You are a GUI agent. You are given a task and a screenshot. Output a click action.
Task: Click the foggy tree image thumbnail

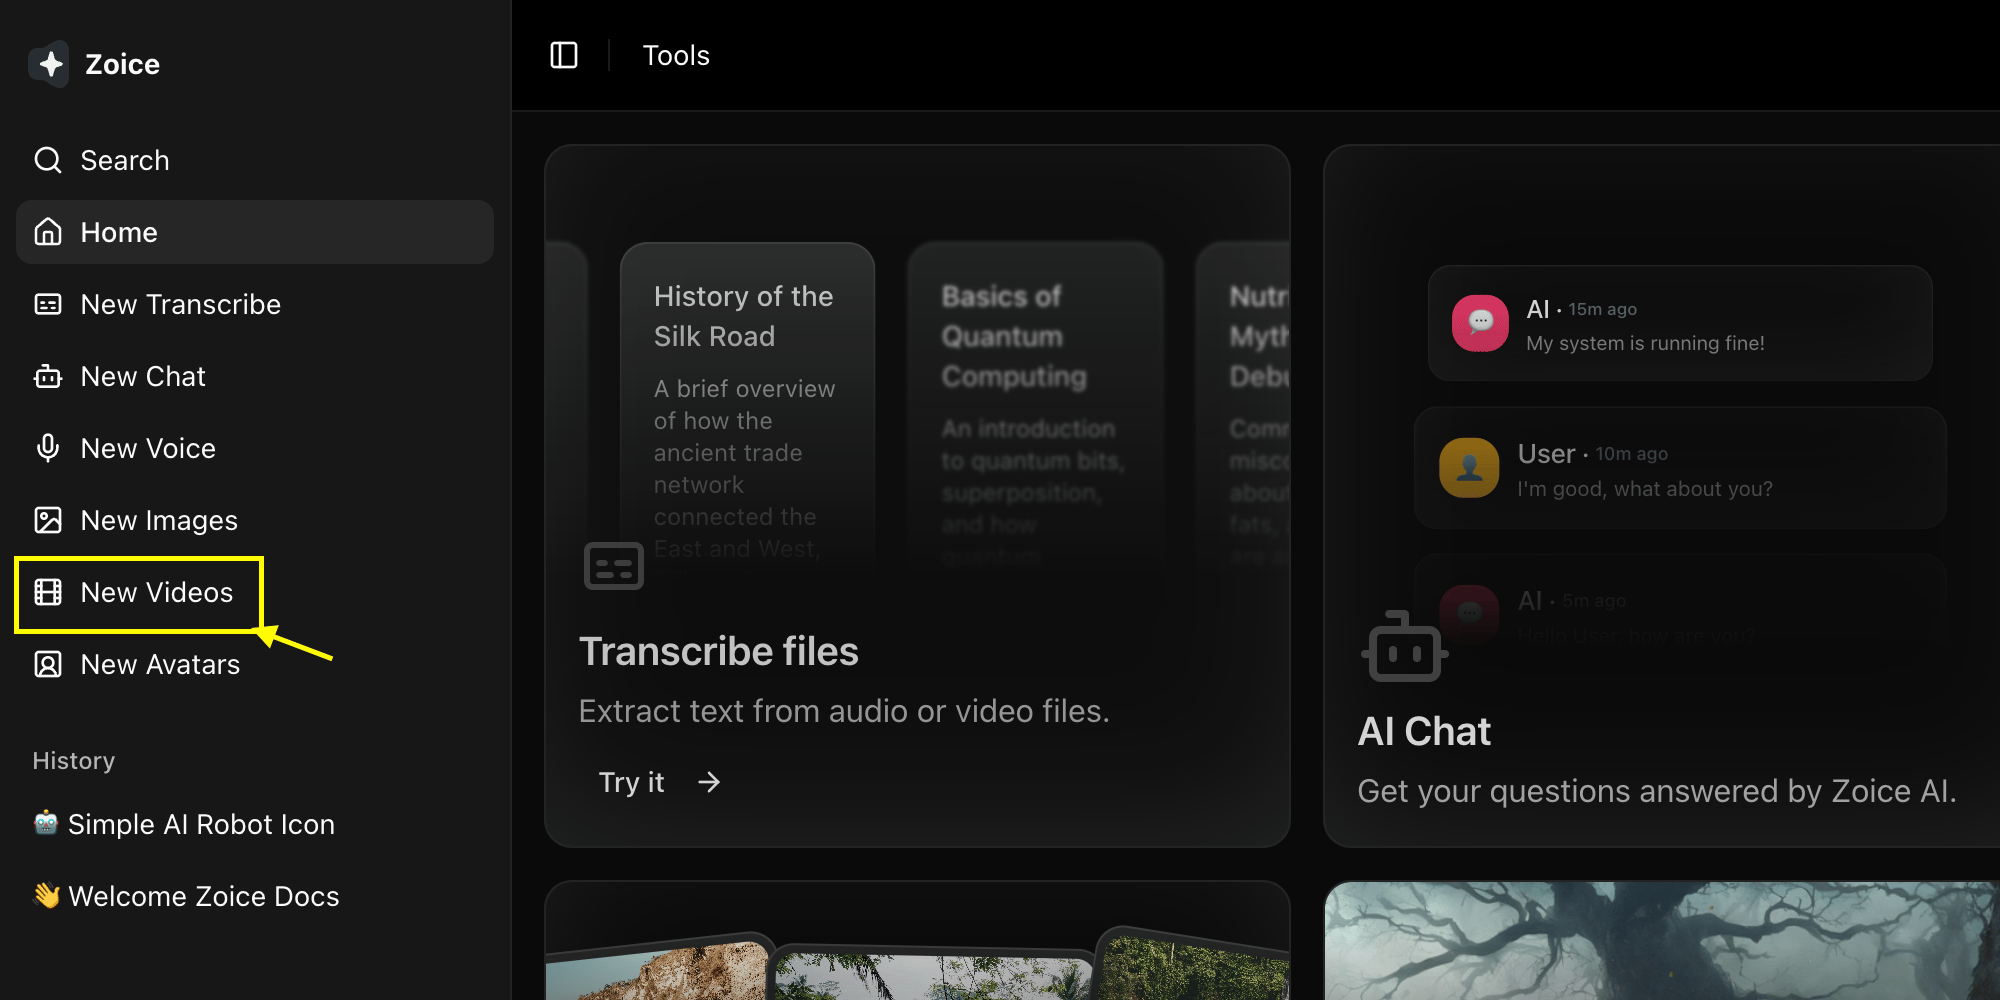1662,940
